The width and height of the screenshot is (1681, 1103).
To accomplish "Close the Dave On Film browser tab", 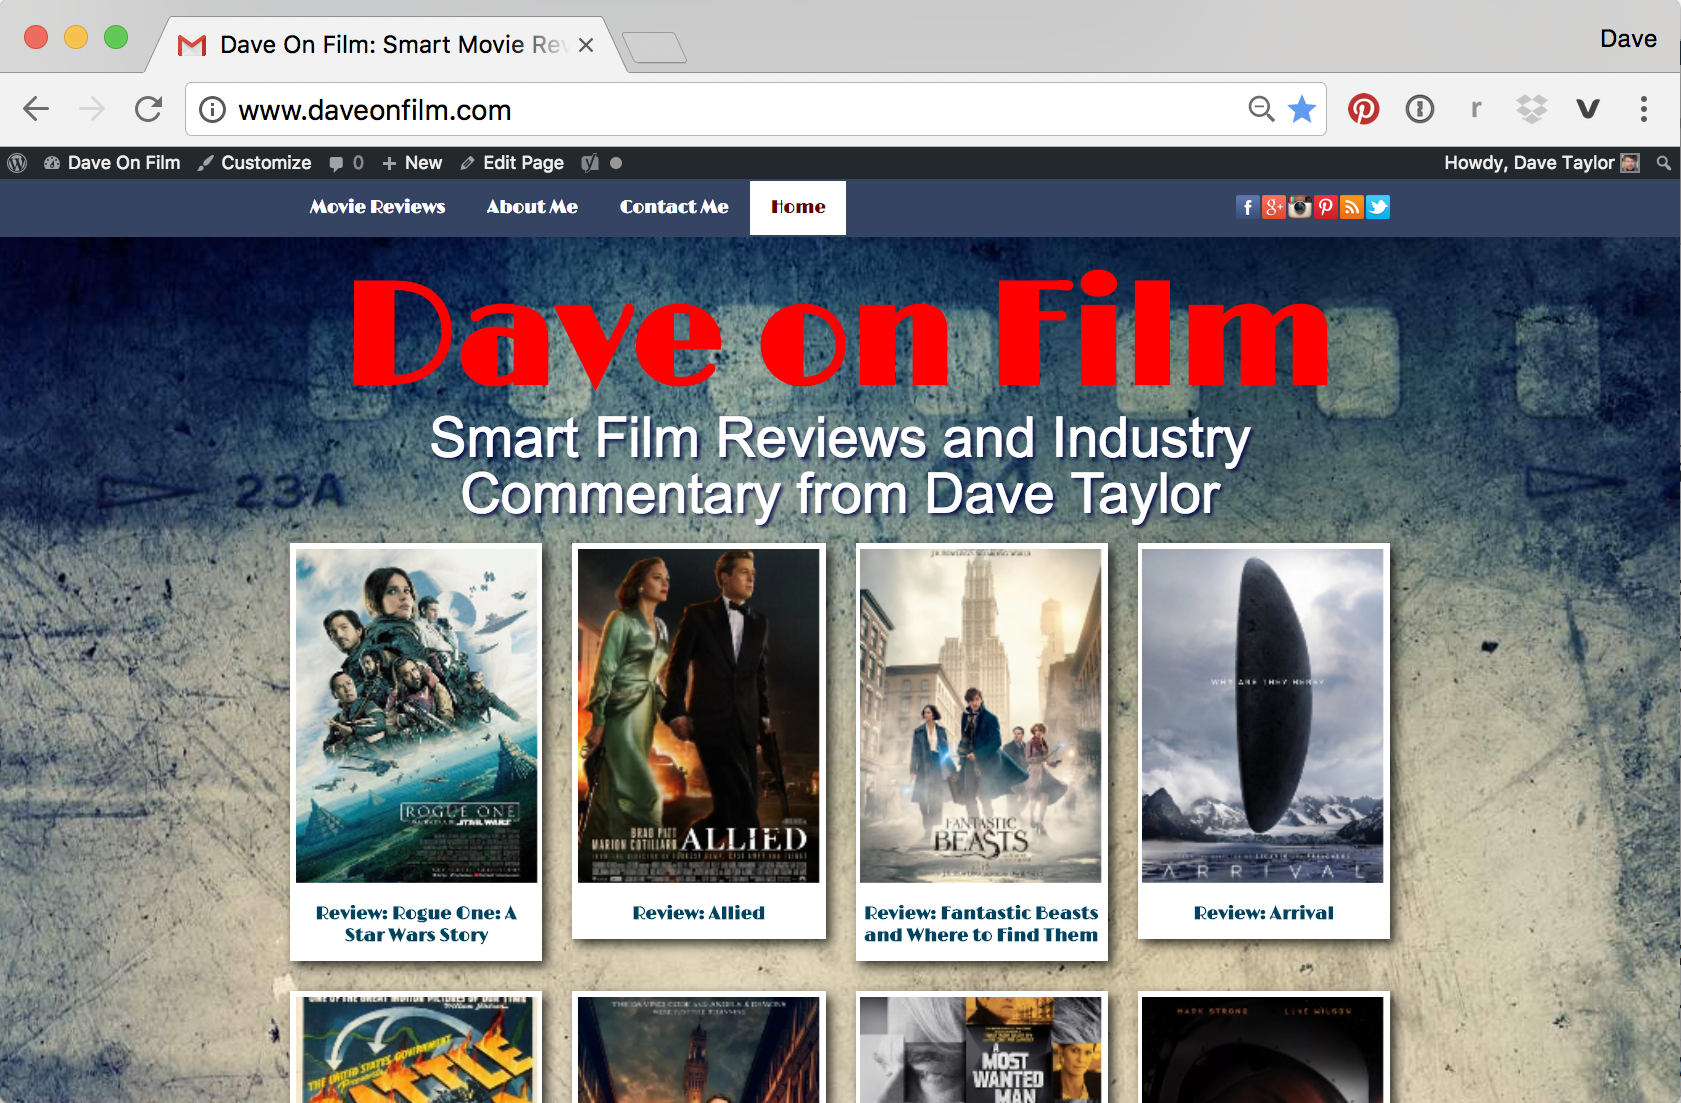I will coord(586,45).
